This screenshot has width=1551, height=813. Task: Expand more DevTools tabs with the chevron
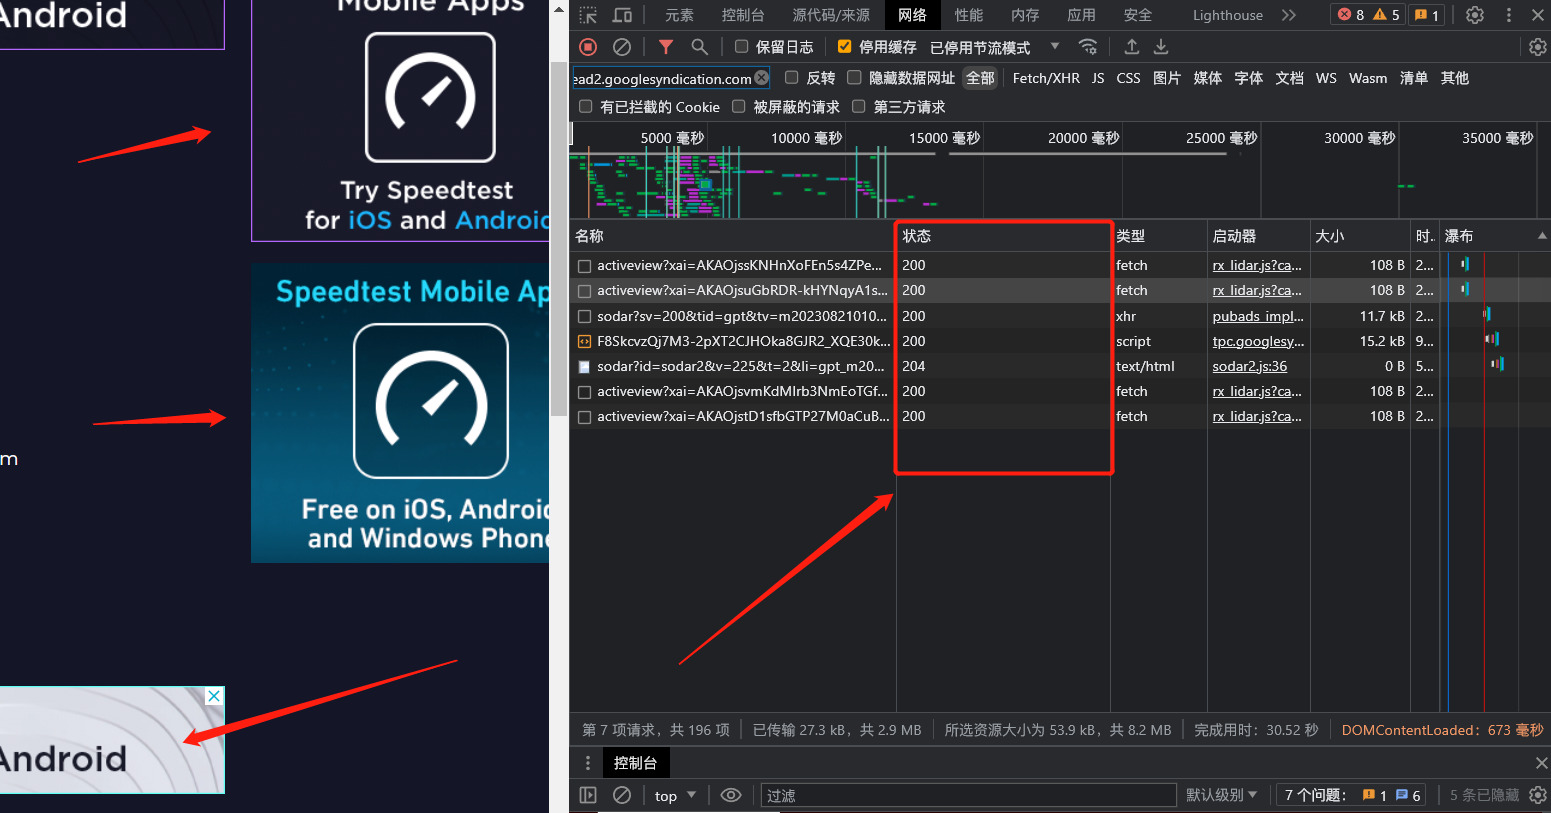click(x=1289, y=15)
